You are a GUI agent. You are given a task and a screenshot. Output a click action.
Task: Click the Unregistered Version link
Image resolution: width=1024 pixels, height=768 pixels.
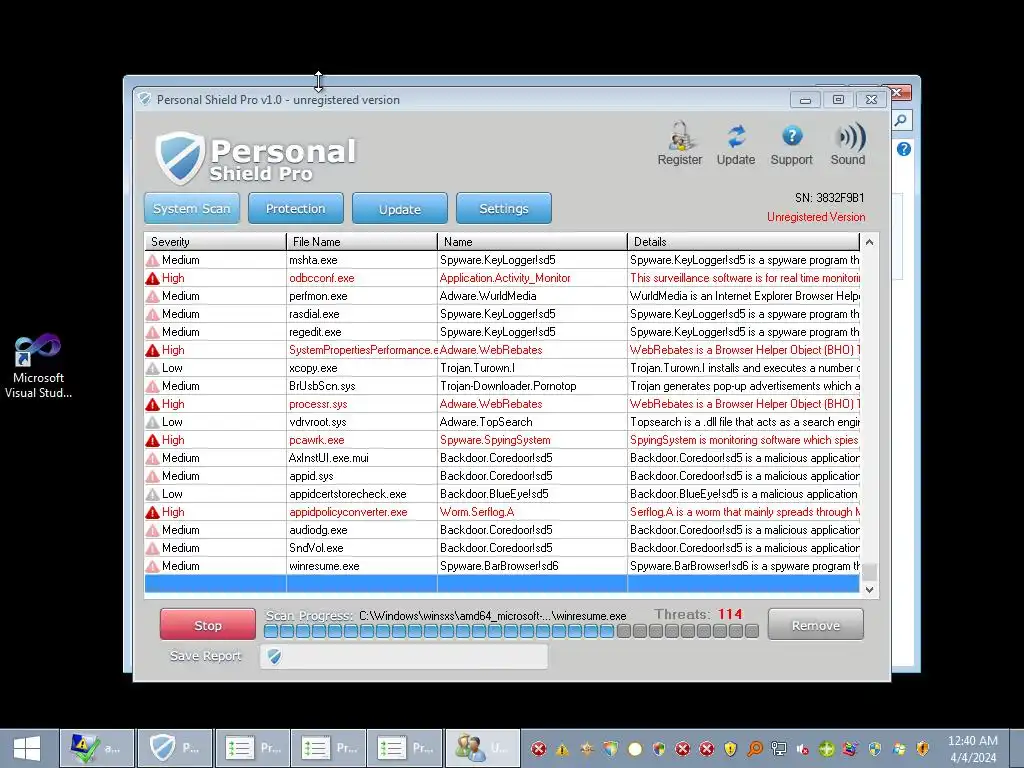(x=816, y=217)
